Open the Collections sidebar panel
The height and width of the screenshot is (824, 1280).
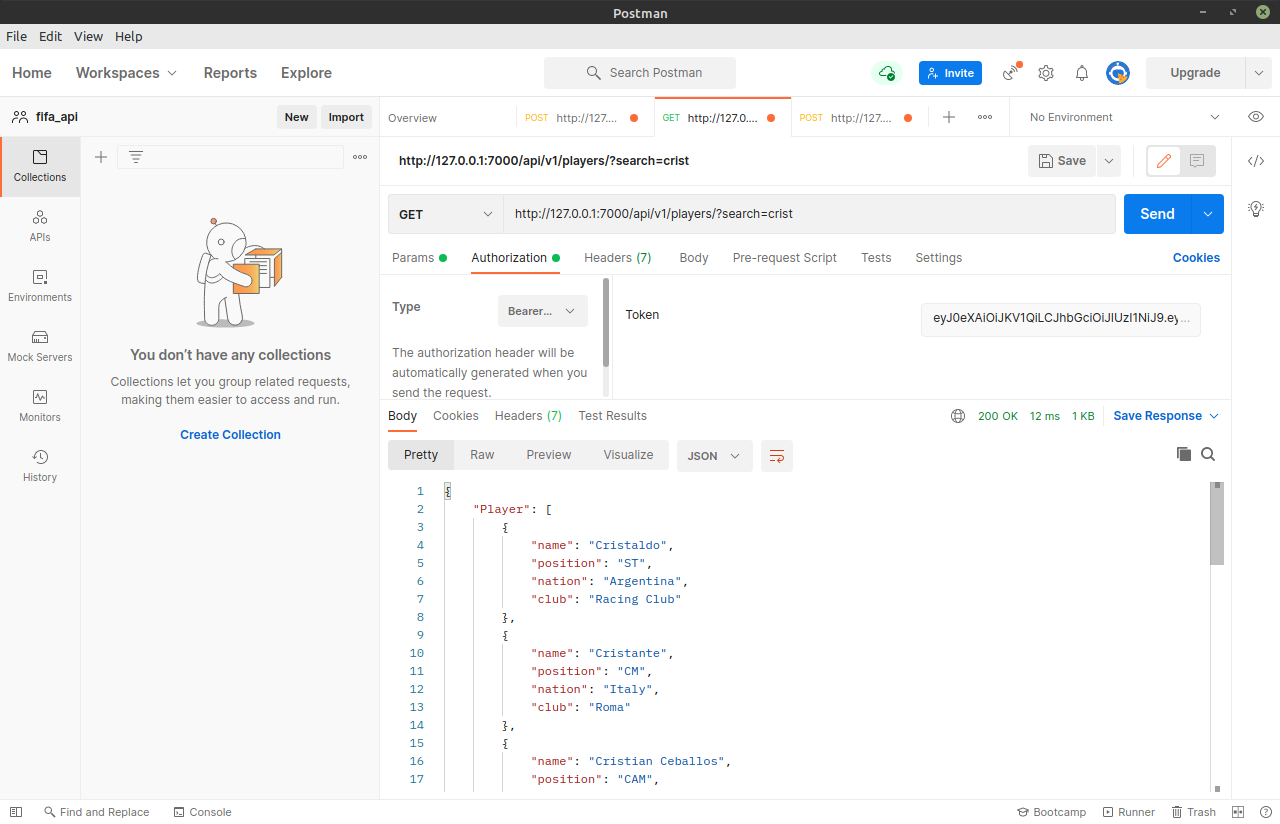(x=40, y=167)
